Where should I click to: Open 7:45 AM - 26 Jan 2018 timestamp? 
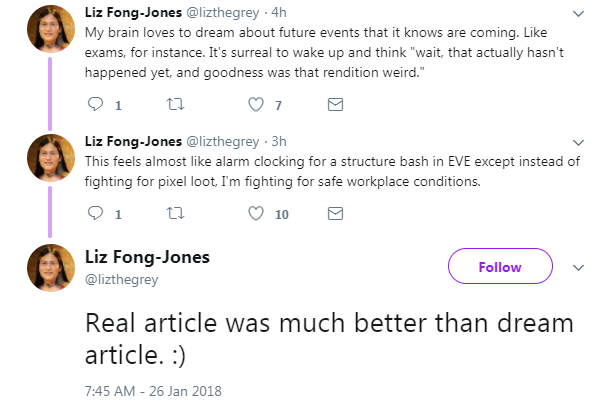153,391
